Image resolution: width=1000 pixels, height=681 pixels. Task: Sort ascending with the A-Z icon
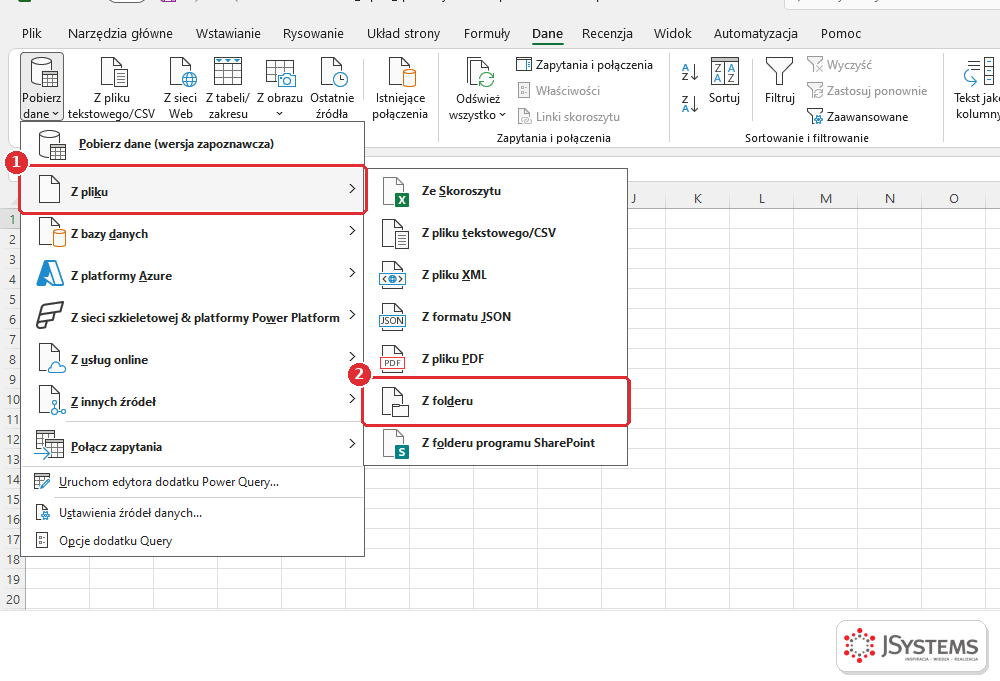pyautogui.click(x=689, y=71)
